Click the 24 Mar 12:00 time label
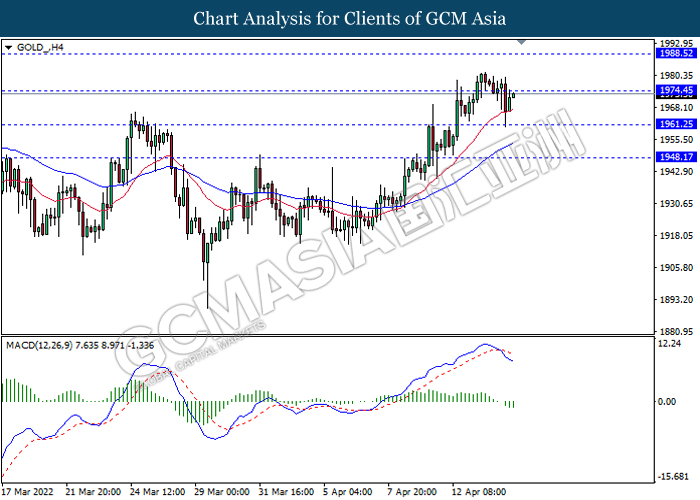This screenshot has width=700, height=500. (x=158, y=492)
